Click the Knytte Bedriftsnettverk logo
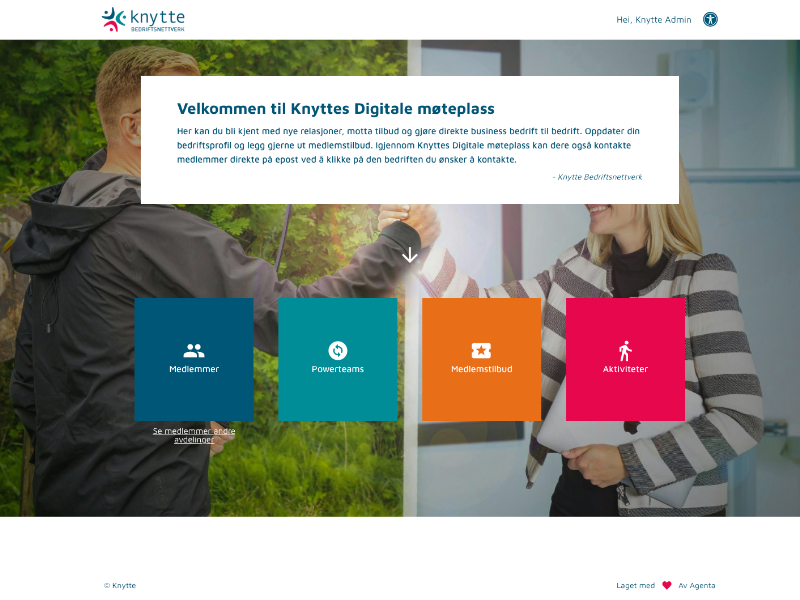This screenshot has width=800, height=600. pyautogui.click(x=143, y=20)
